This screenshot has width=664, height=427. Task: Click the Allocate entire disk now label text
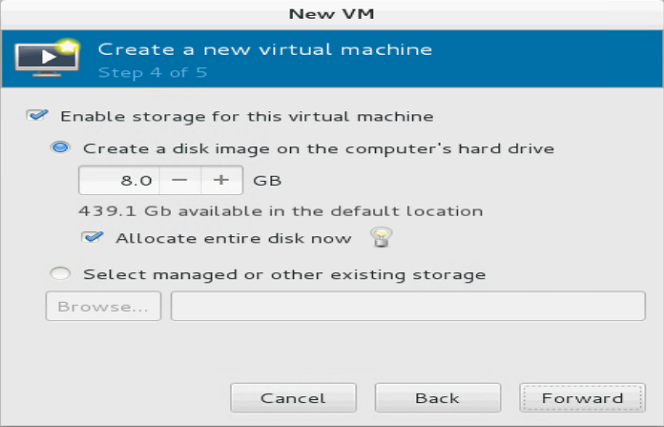pos(234,238)
